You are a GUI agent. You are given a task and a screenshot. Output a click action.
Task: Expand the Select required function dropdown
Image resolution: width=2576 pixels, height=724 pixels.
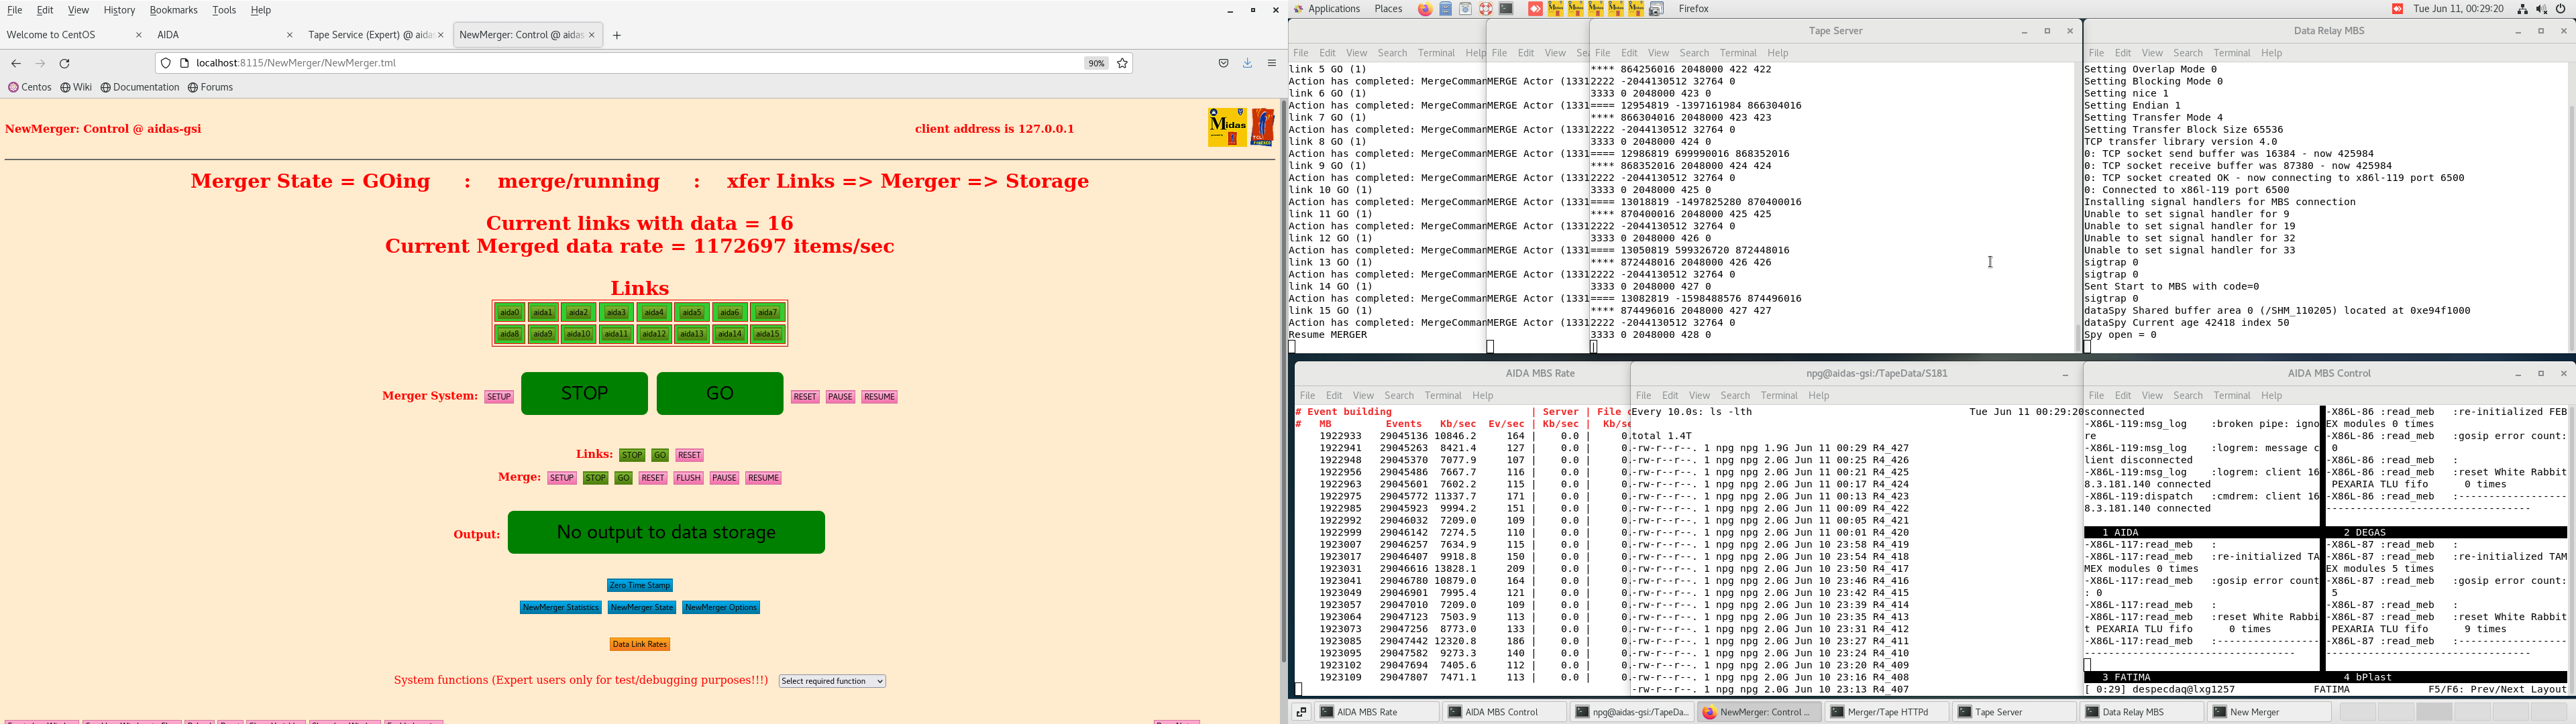(832, 681)
